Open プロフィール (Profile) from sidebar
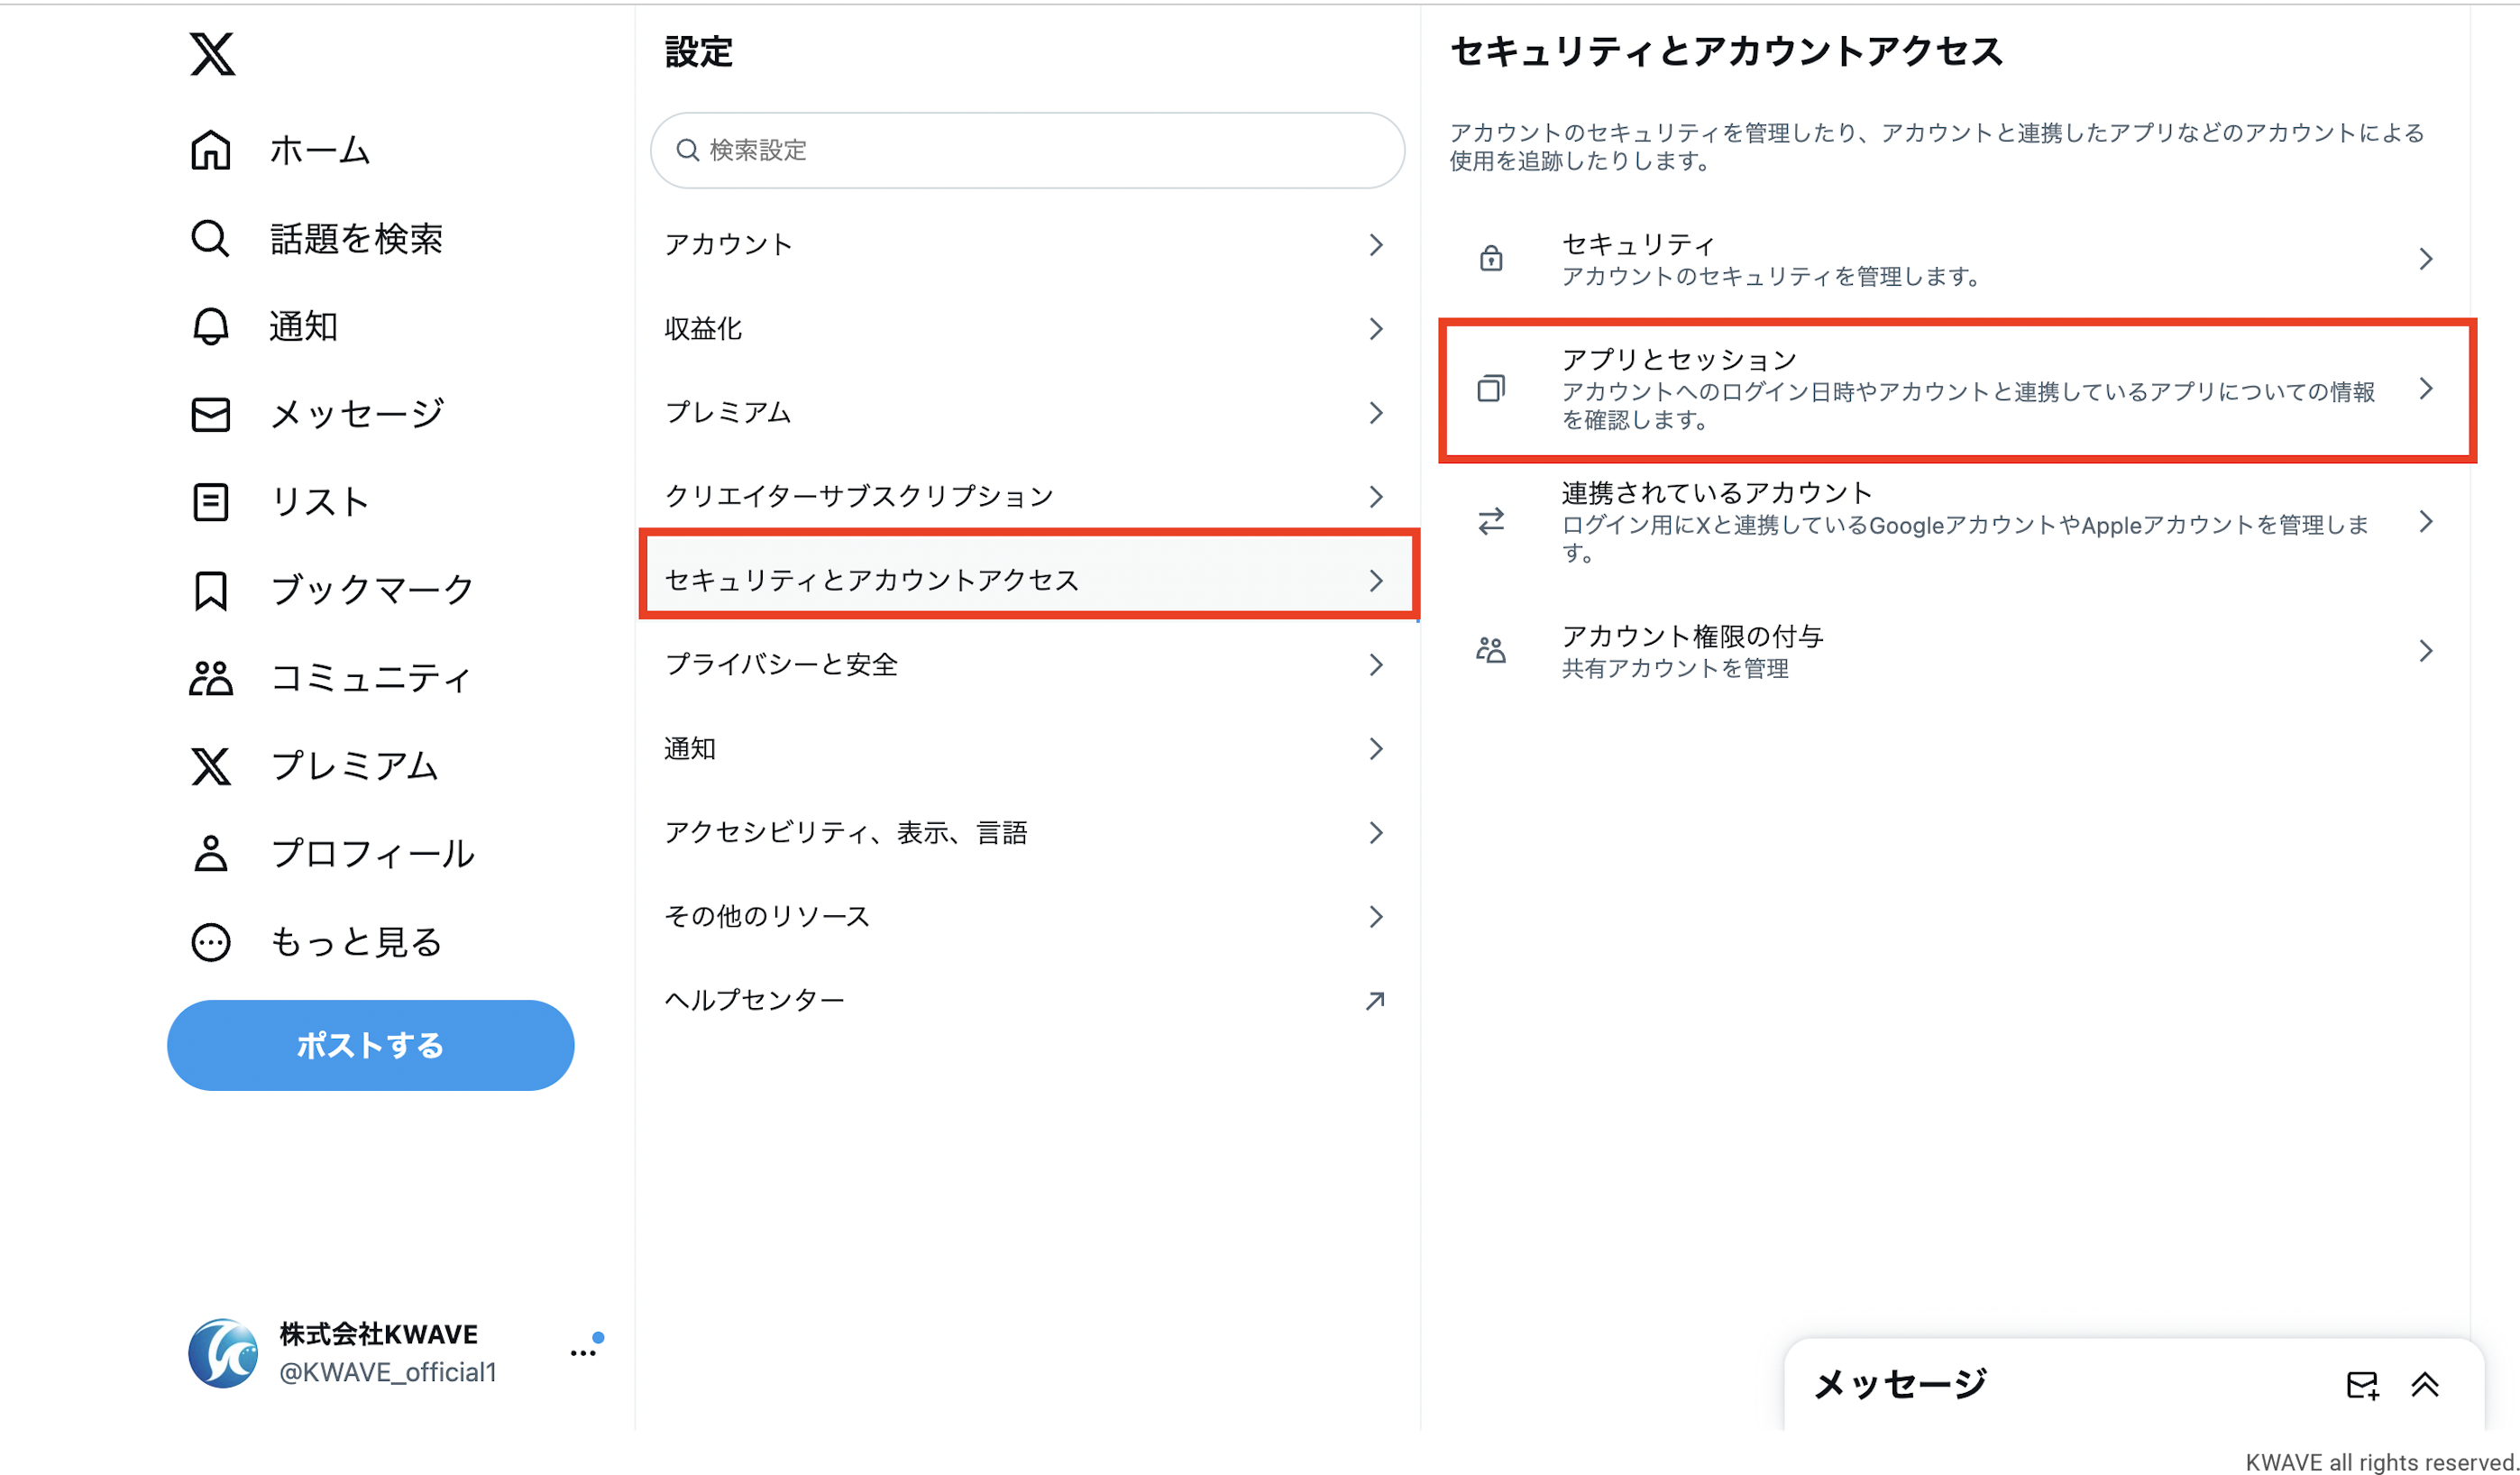The image size is (2520, 1475). 372,854
